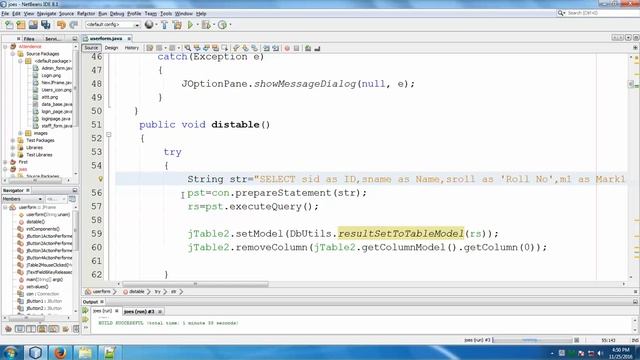Click the red Start Macro Recording icon
The width and height of the screenshot is (640, 360).
[287, 48]
